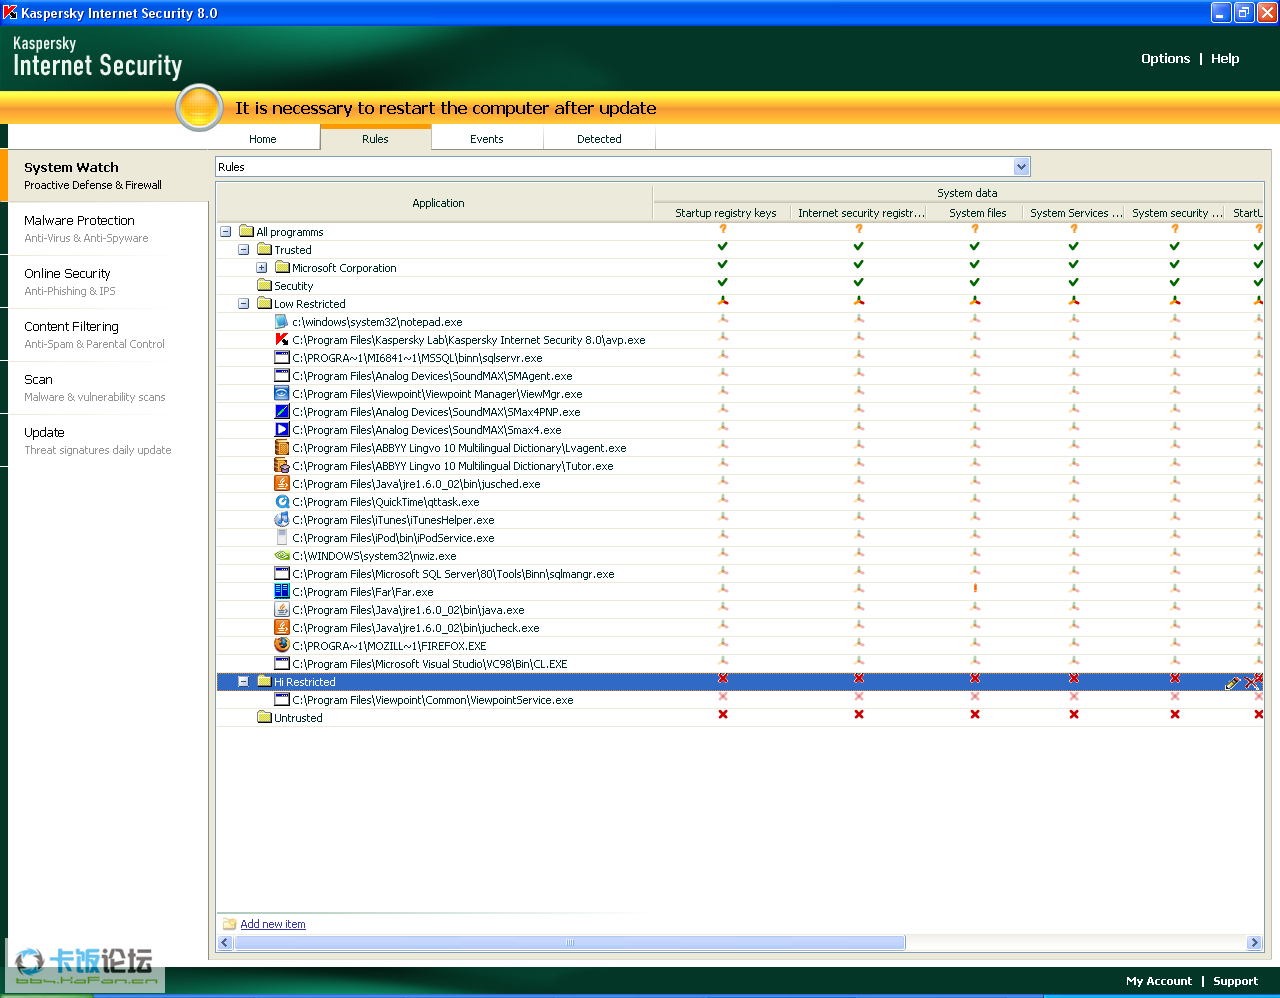Screen dimensions: 1280x998
Task: Click the Add new item link
Action: (273, 924)
